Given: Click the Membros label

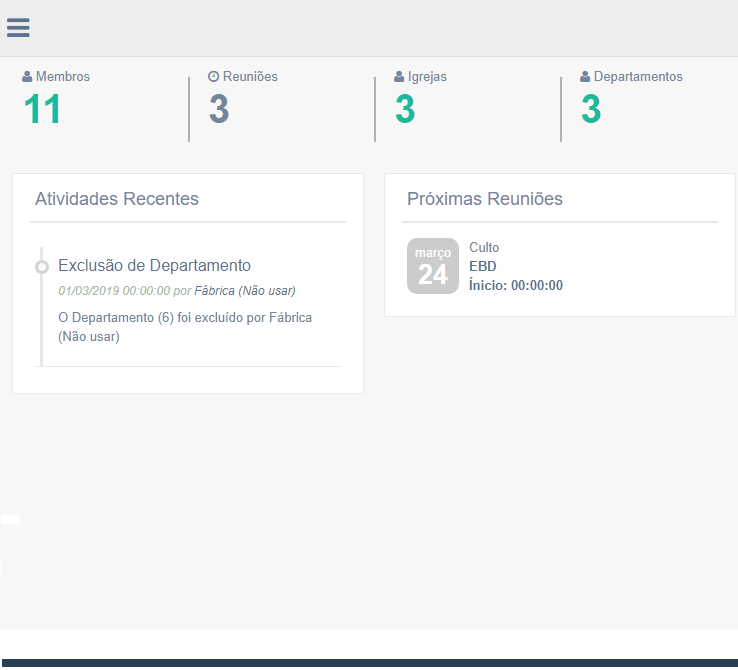Looking at the screenshot, I should click(x=63, y=77).
